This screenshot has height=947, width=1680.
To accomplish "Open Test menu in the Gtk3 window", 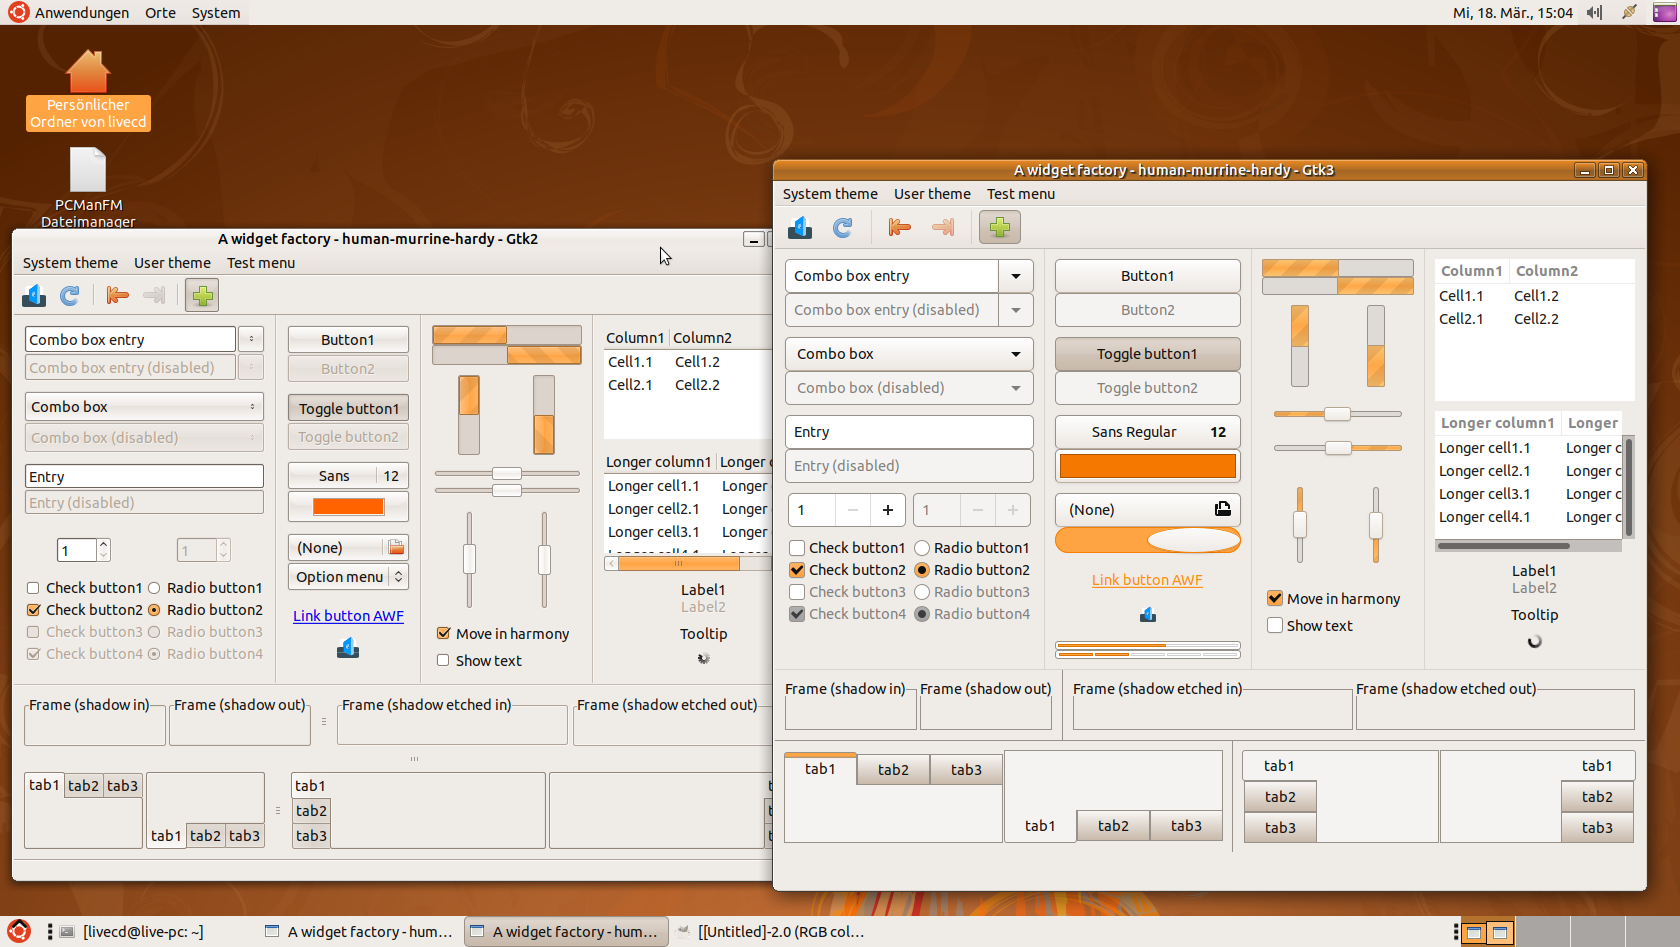I will (1021, 194).
